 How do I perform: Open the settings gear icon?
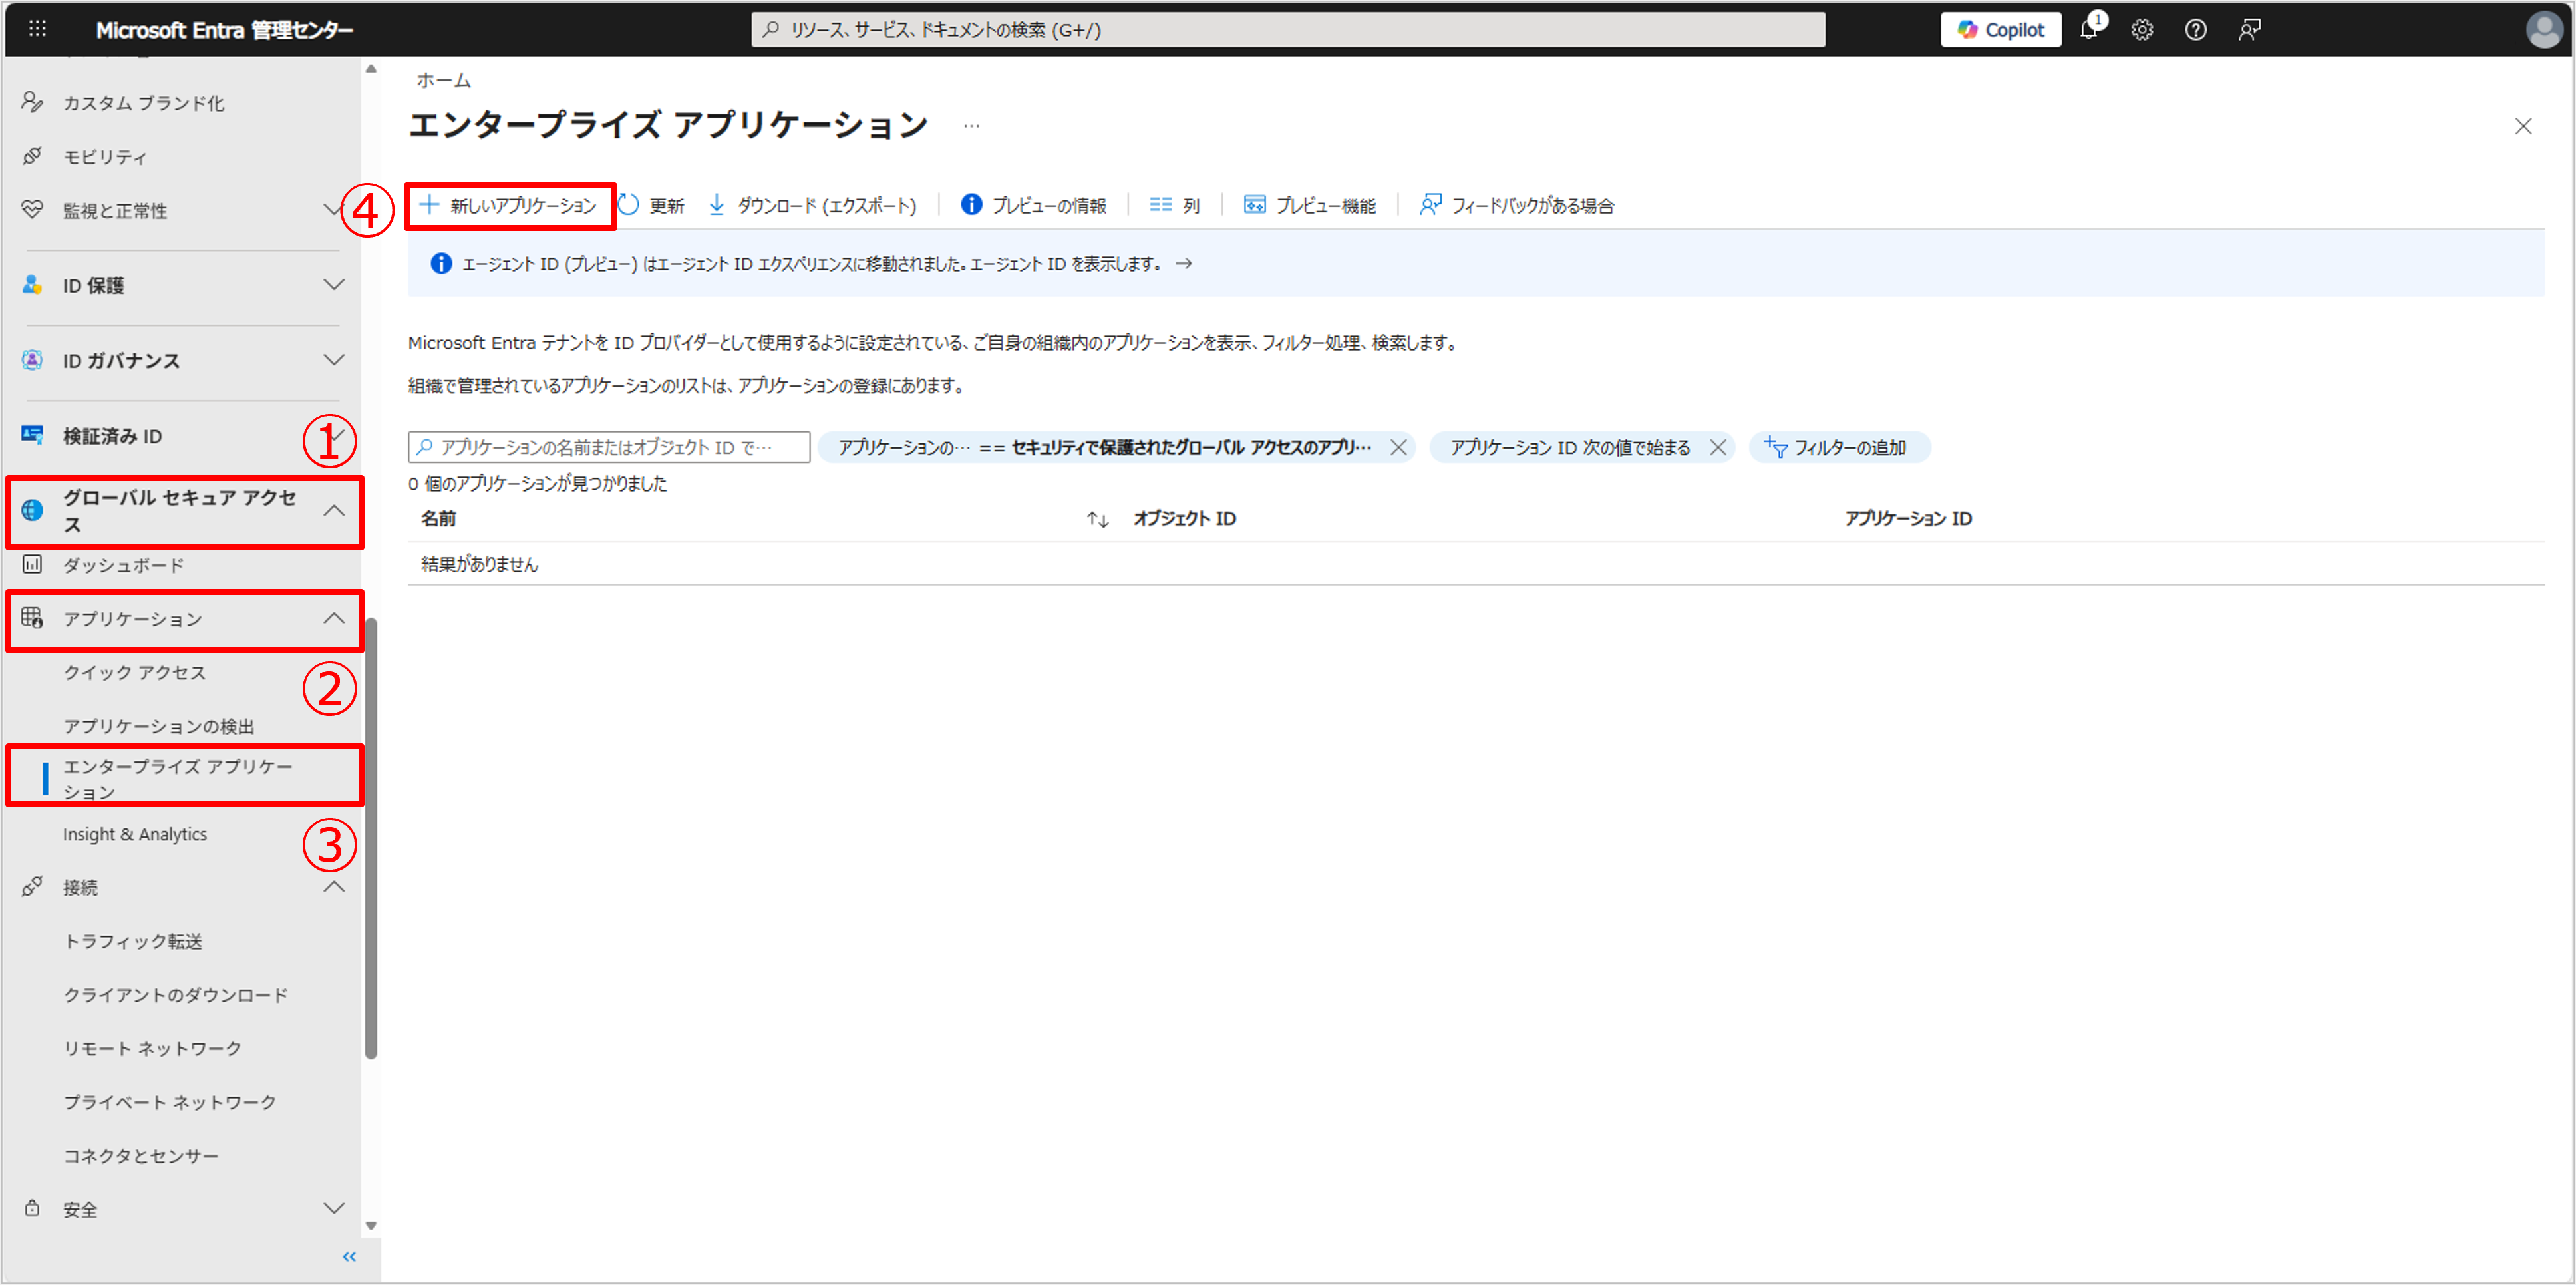pyautogui.click(x=2141, y=29)
